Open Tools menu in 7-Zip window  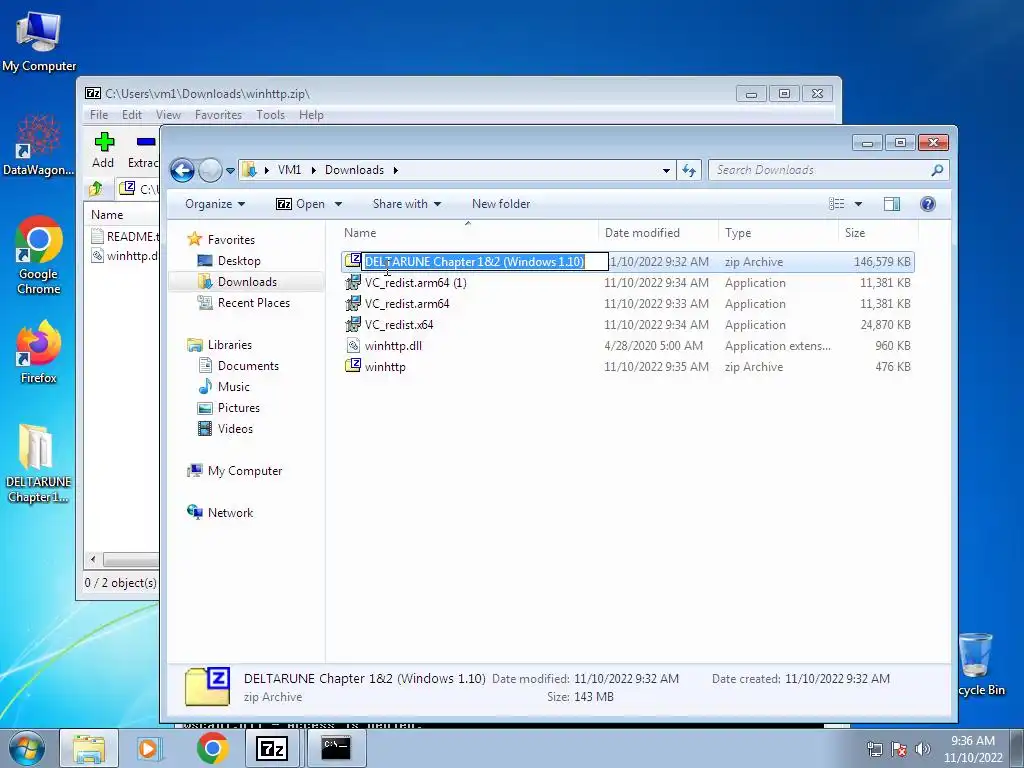tap(270, 115)
